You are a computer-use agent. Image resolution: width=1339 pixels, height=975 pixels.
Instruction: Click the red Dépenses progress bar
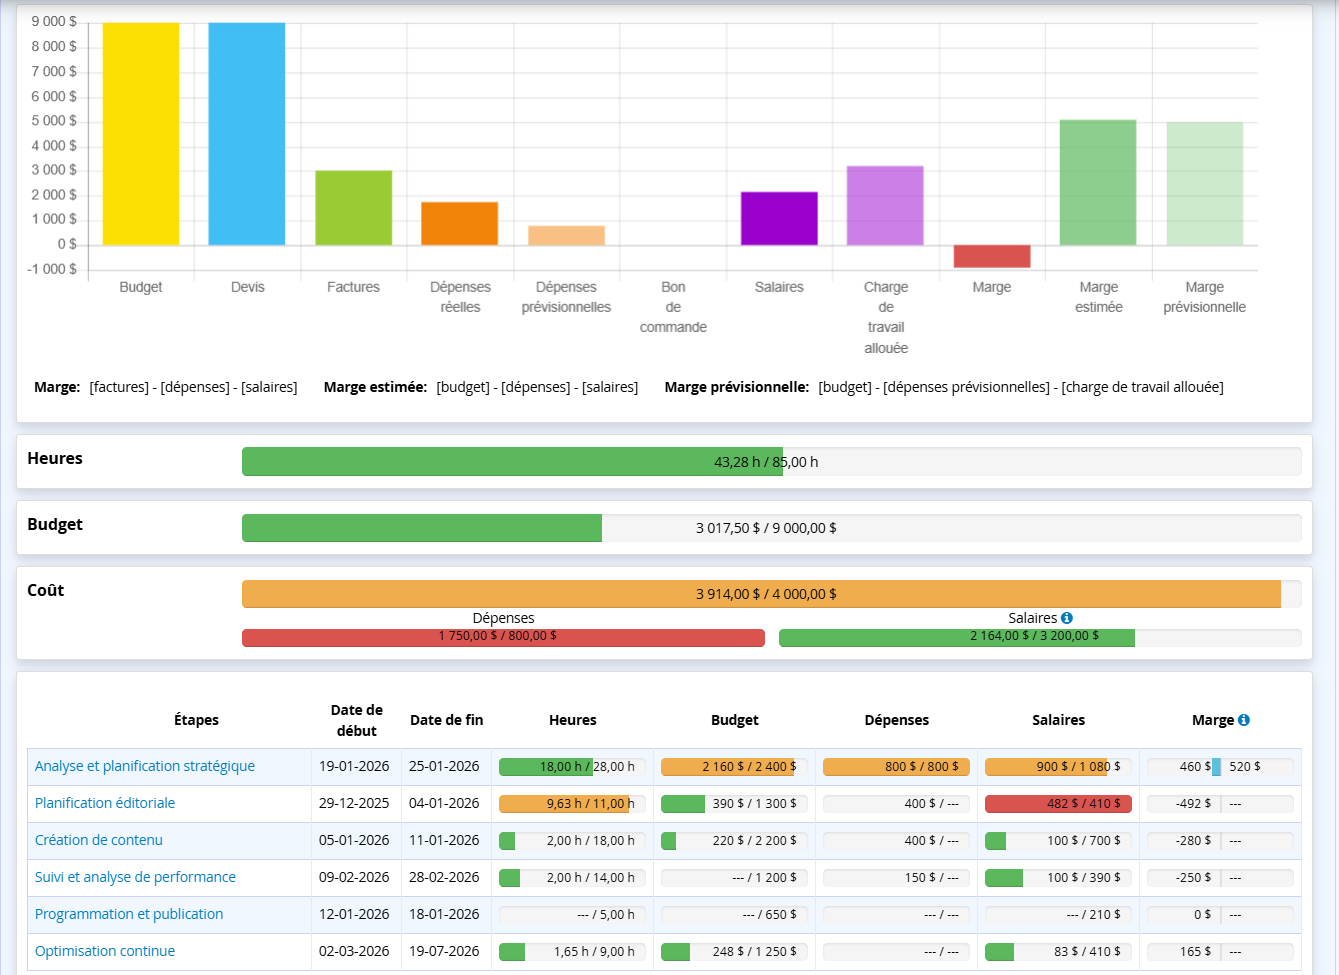pos(503,637)
